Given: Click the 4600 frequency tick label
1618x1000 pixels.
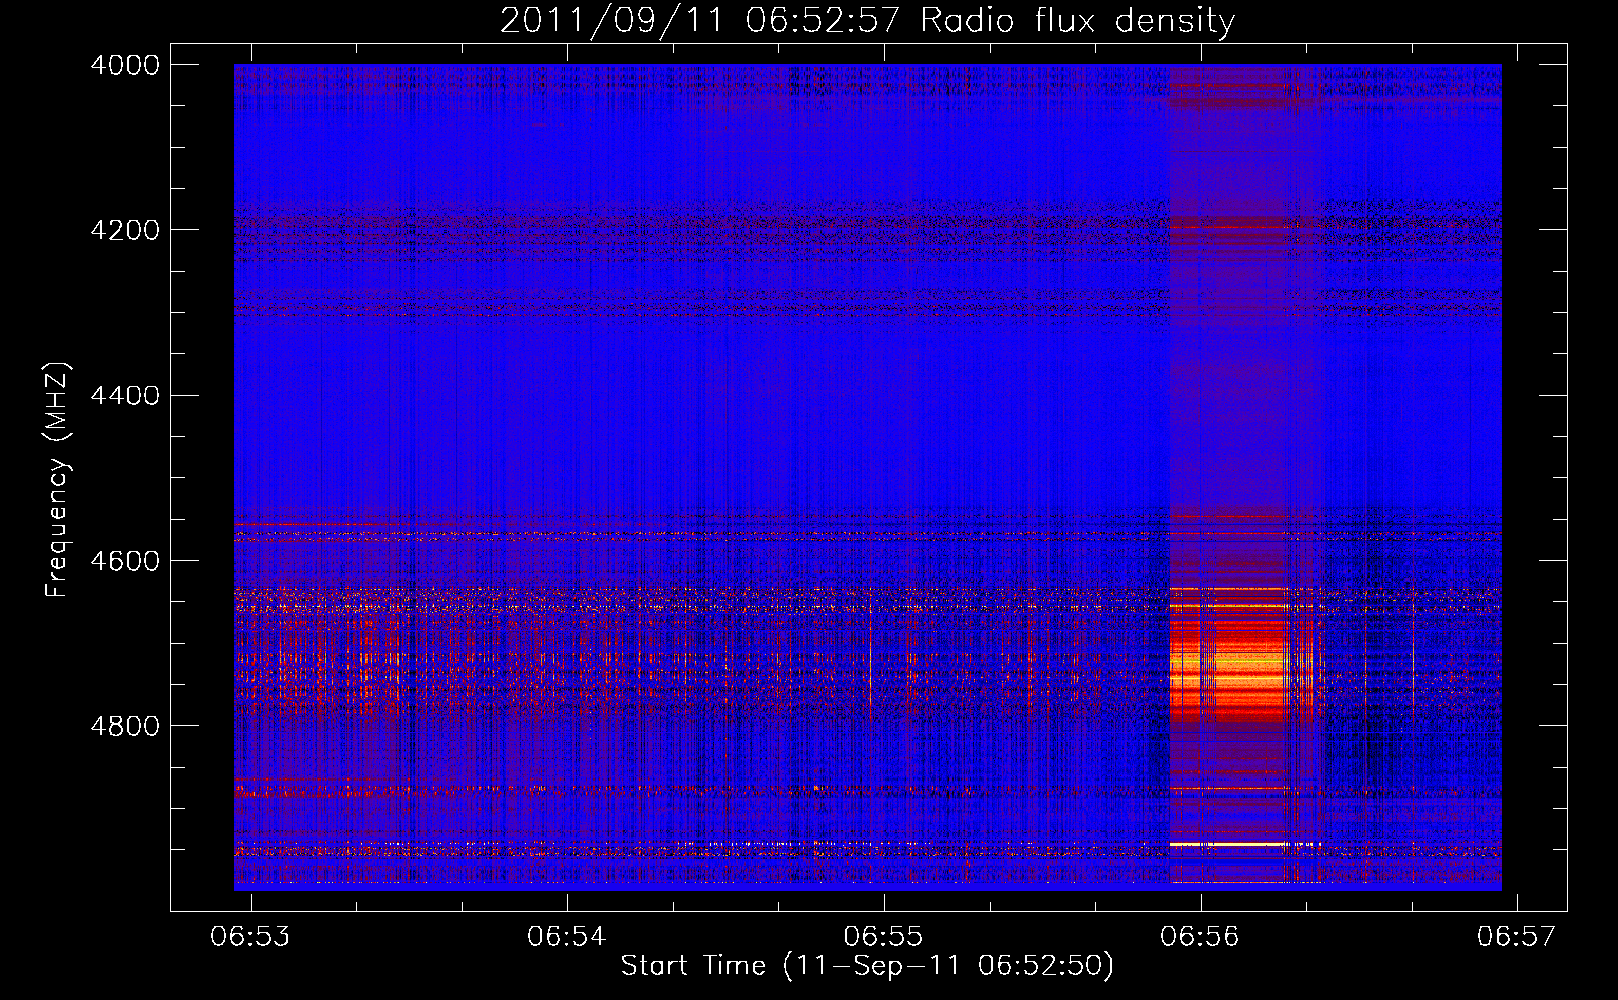Looking at the screenshot, I should click(x=125, y=561).
